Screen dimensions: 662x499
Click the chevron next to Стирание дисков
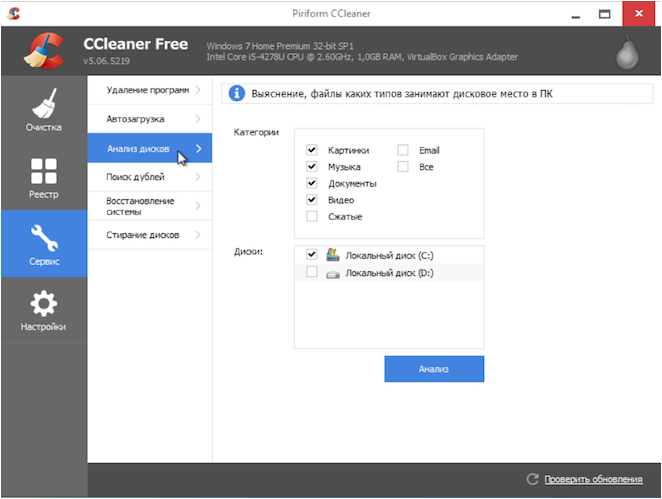(x=198, y=235)
